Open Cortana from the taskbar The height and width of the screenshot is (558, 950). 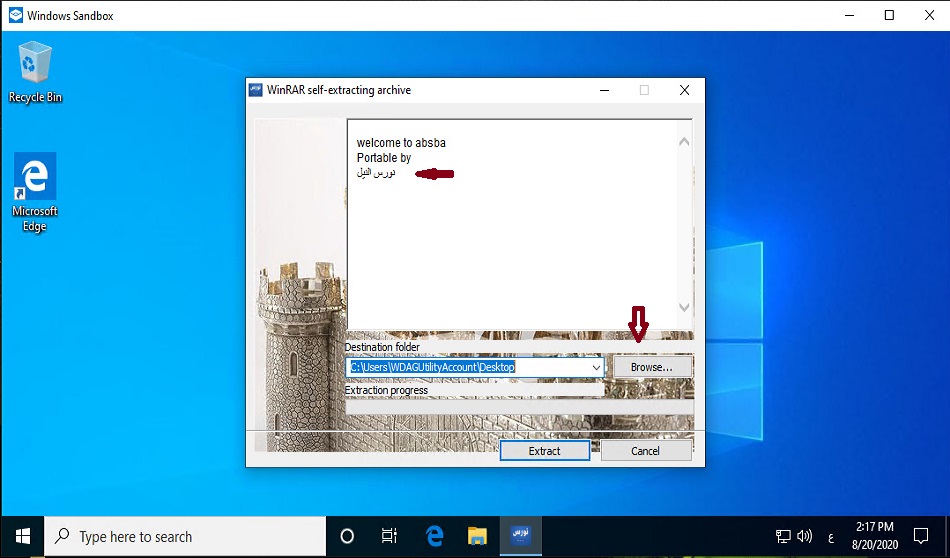(347, 536)
